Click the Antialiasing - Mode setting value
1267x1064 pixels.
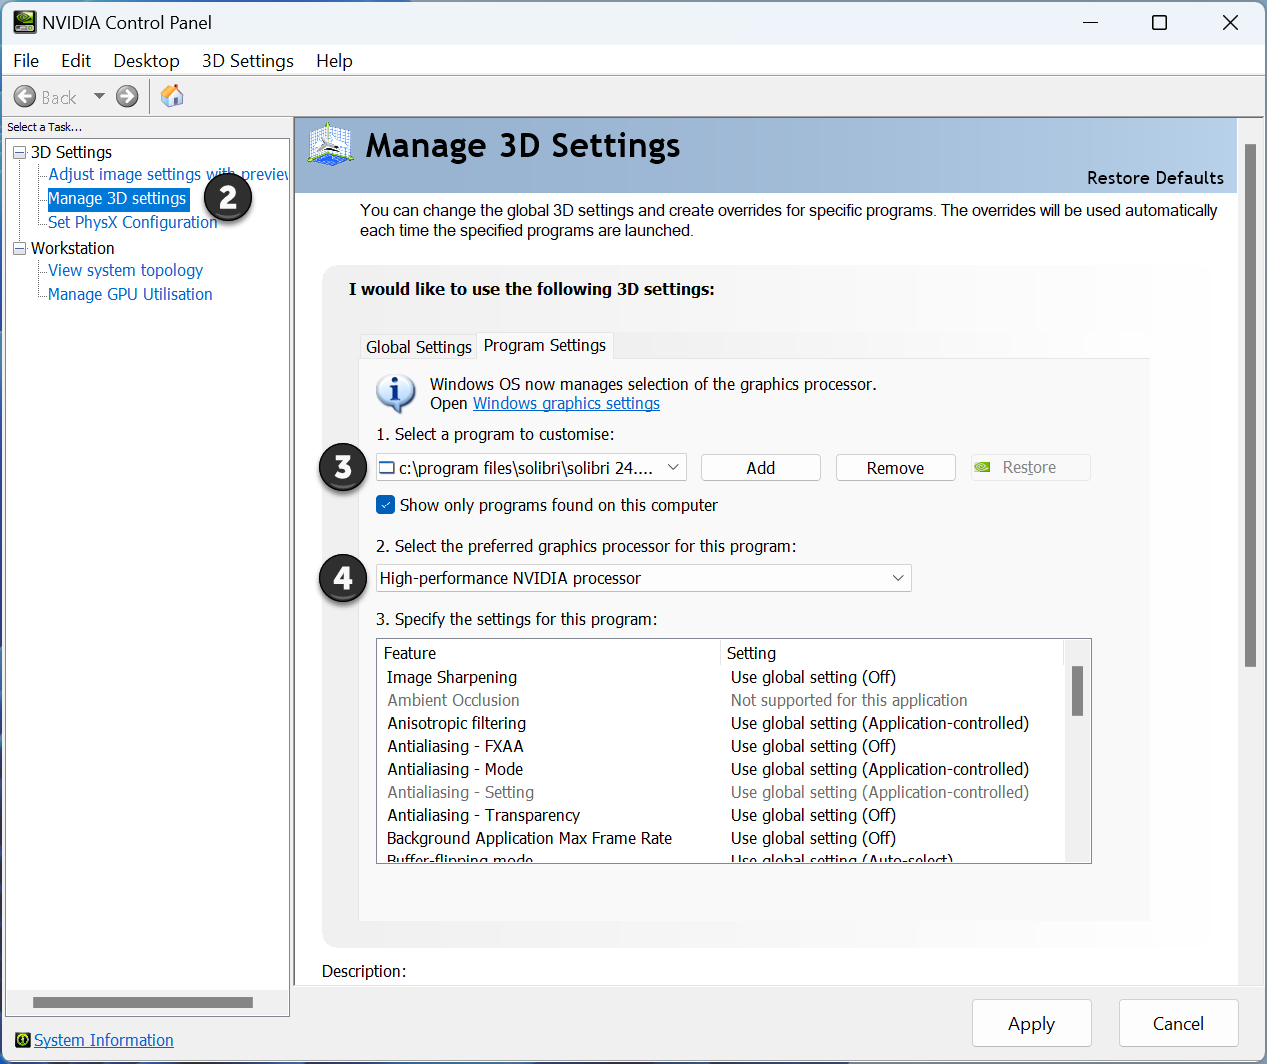(x=880, y=769)
